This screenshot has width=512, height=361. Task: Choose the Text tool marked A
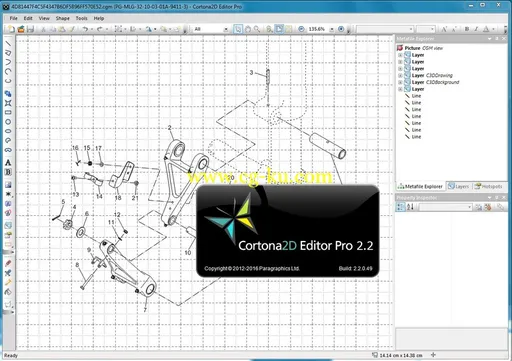pyautogui.click(x=8, y=163)
